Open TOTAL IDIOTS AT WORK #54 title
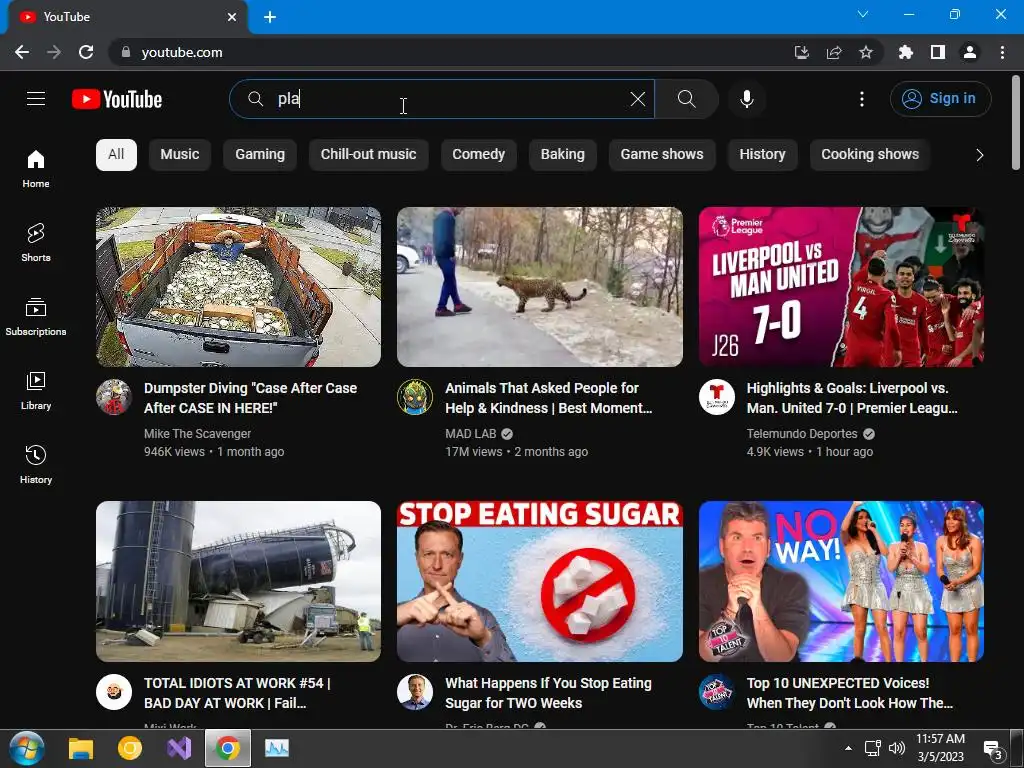This screenshot has width=1024, height=768. point(237,693)
